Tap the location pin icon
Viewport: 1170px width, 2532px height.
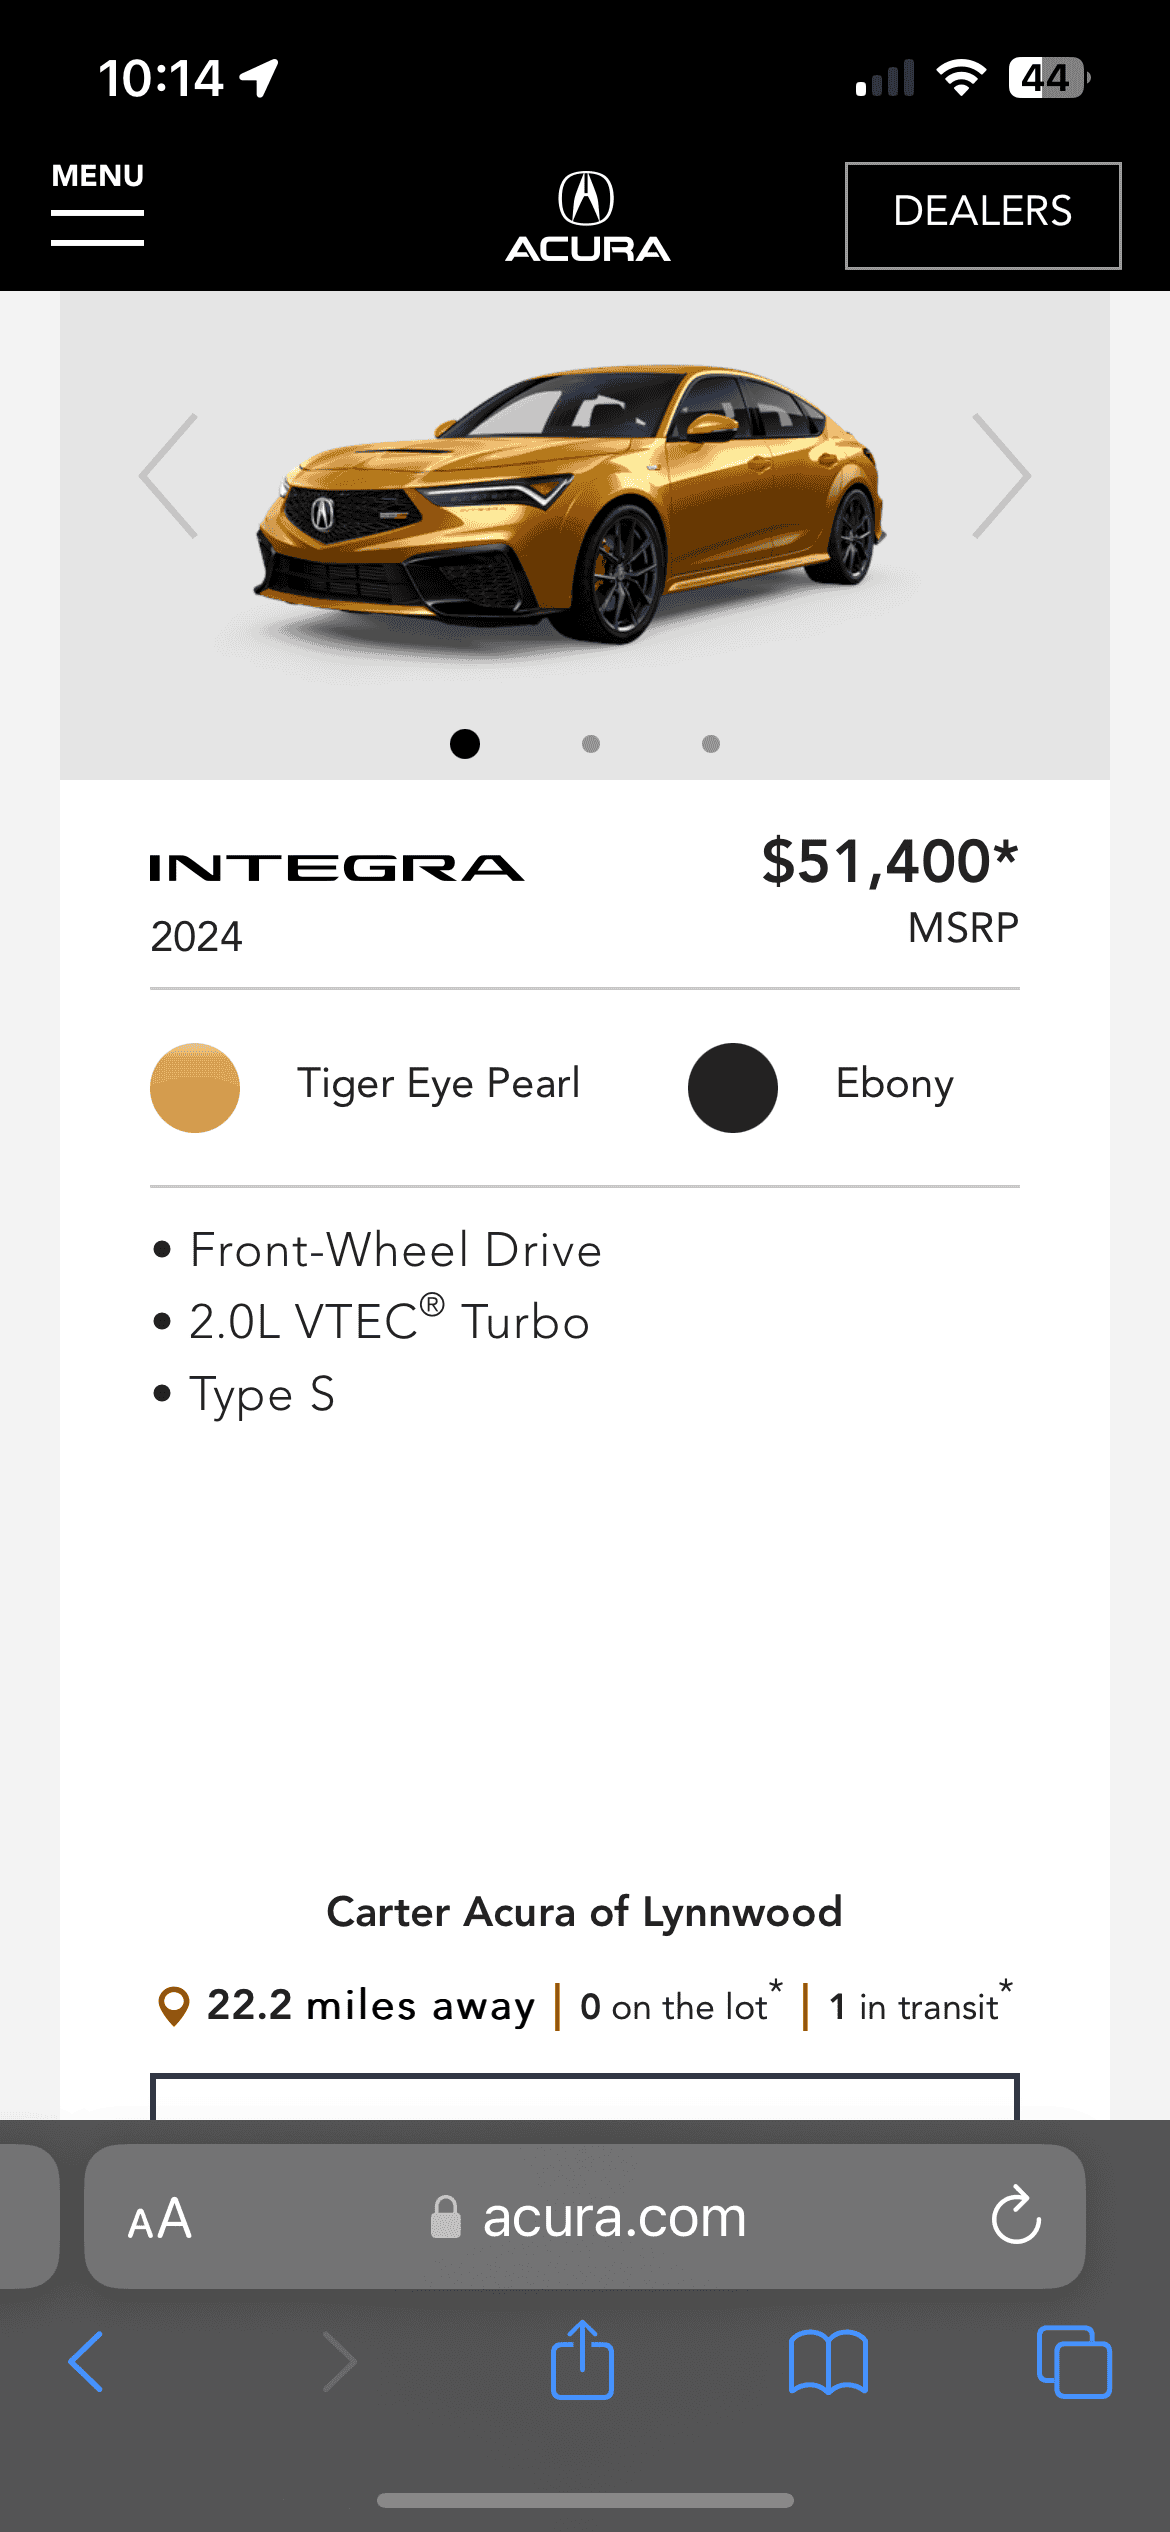[174, 2006]
